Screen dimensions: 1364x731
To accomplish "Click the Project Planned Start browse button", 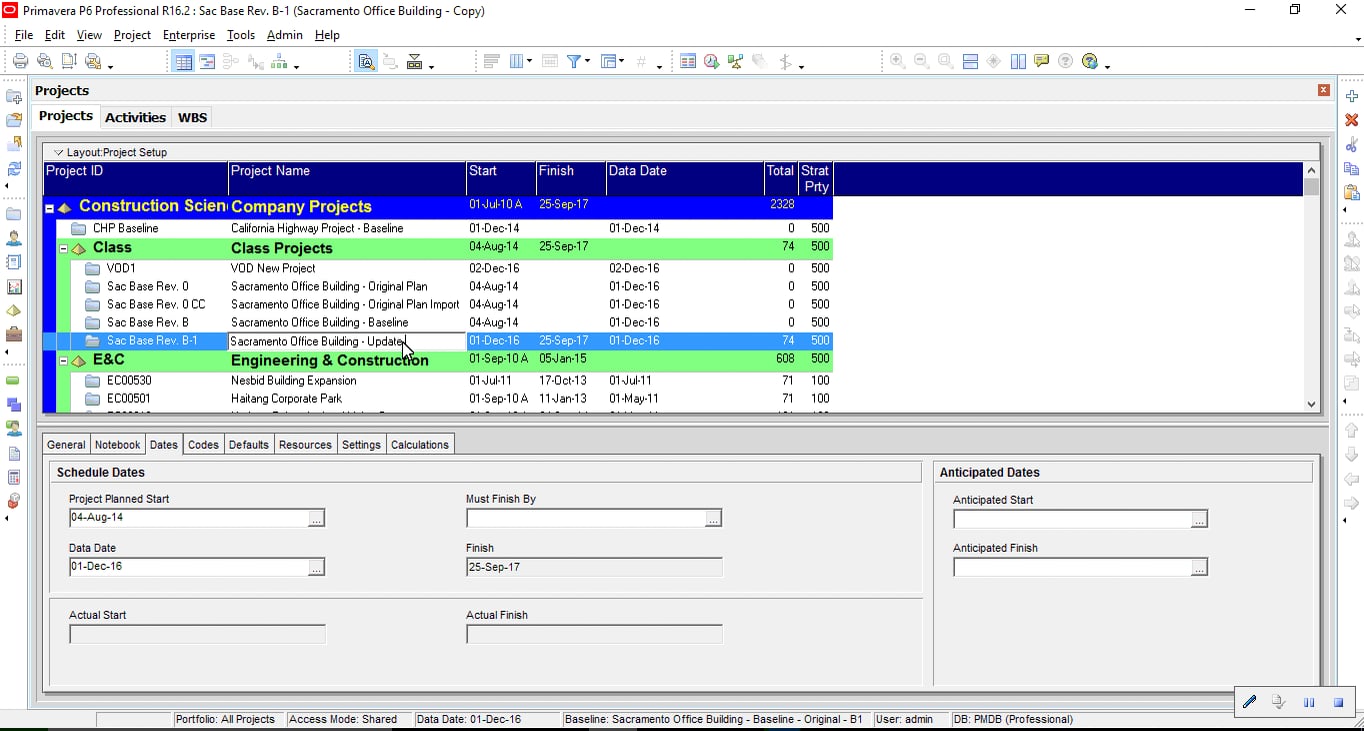I will (316, 518).
